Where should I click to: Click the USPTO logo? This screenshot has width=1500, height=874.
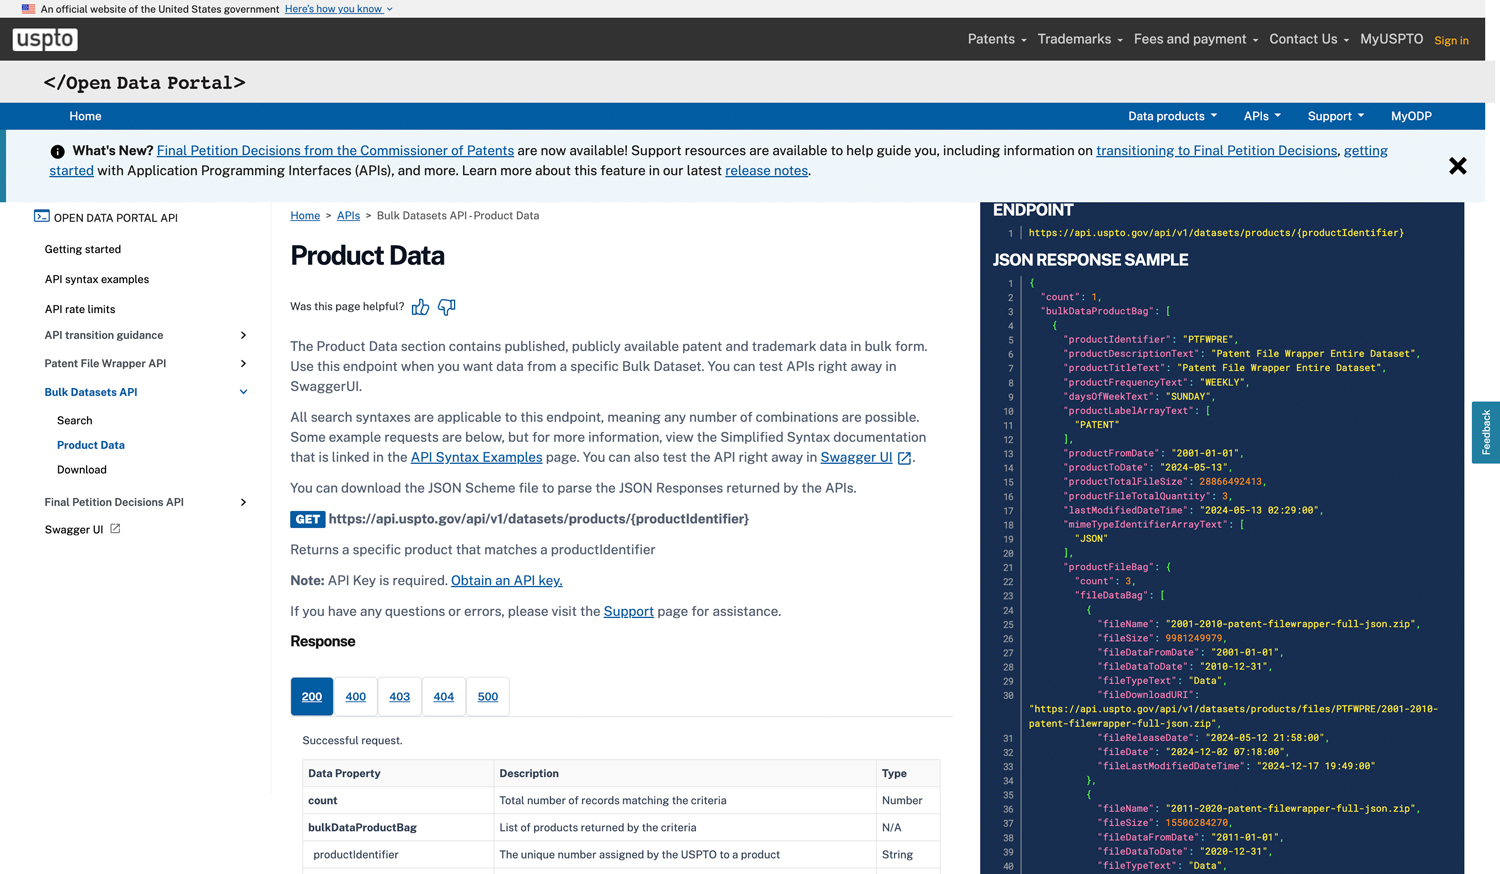tap(45, 39)
